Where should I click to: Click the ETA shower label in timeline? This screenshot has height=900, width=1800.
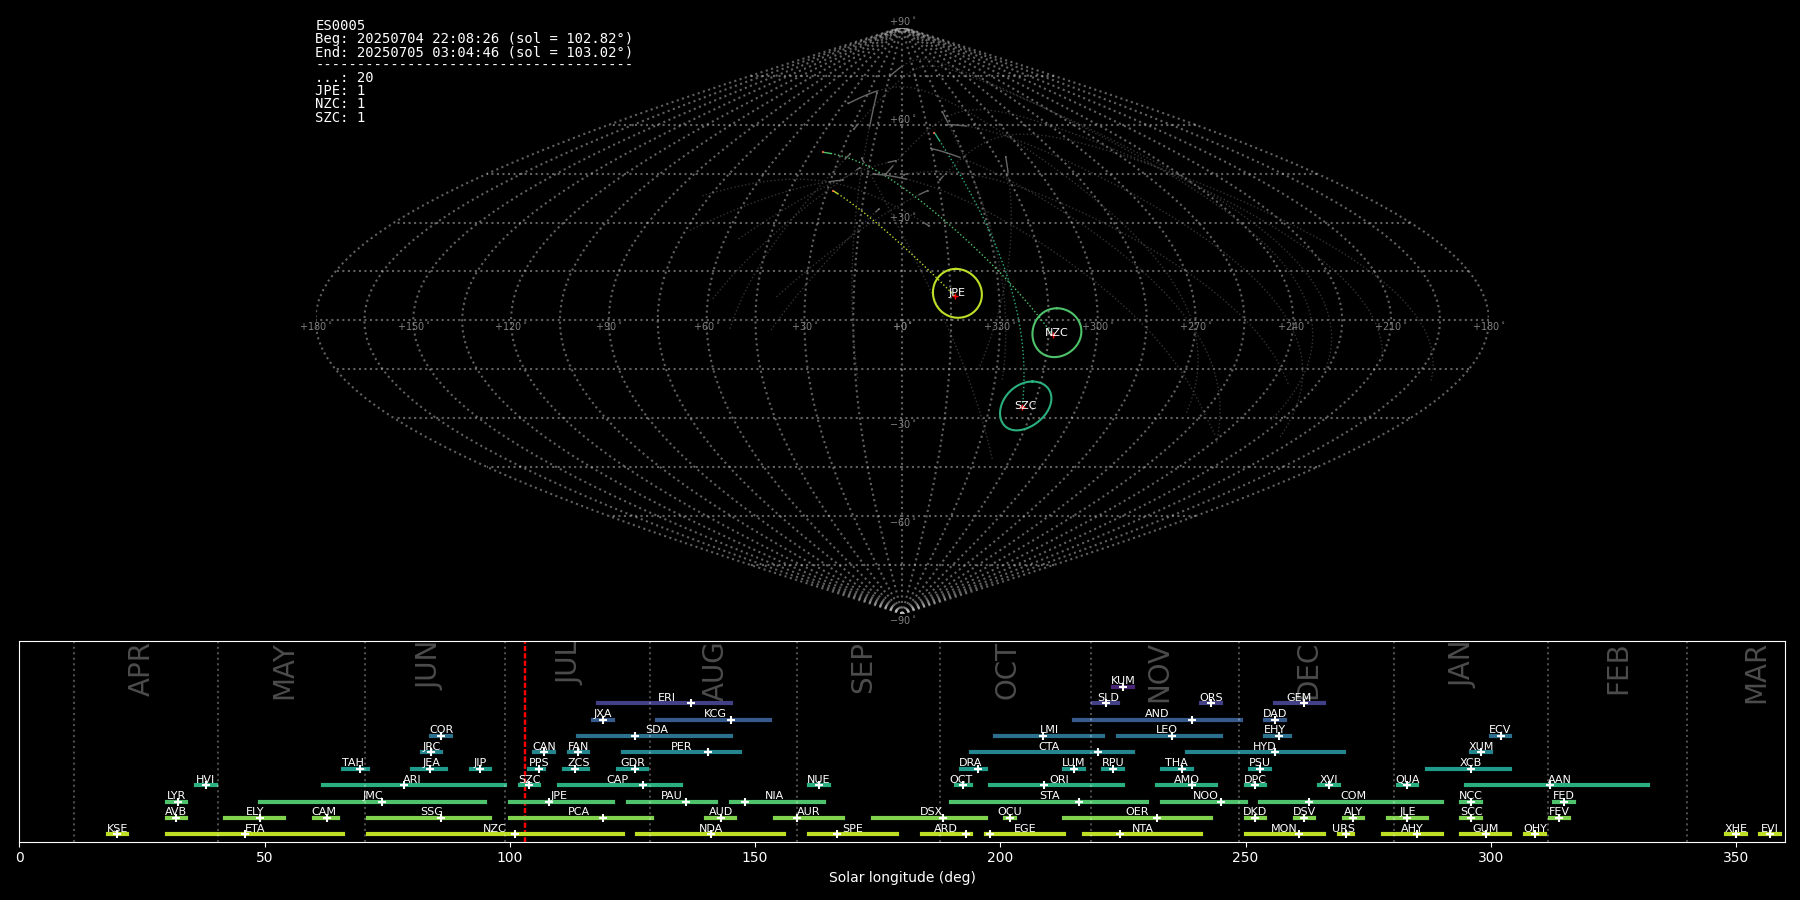[255, 829]
